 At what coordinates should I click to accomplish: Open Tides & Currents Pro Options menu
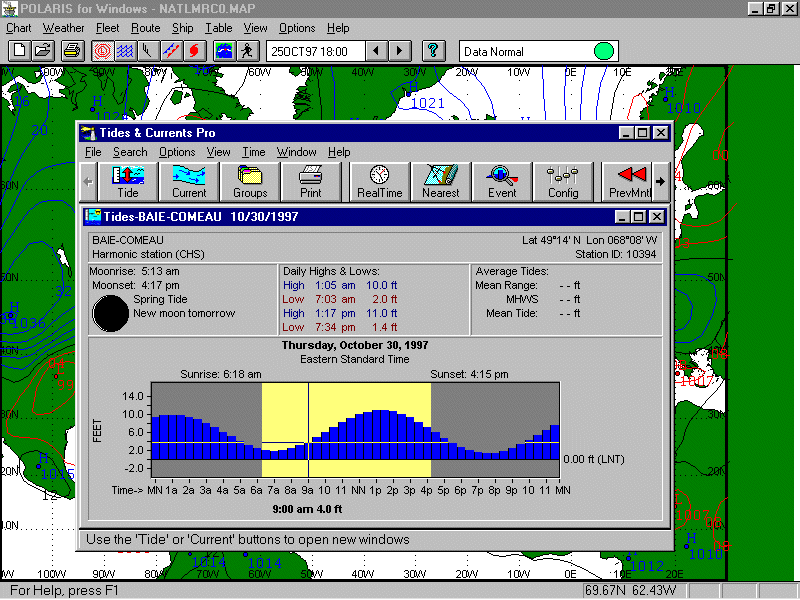177,152
